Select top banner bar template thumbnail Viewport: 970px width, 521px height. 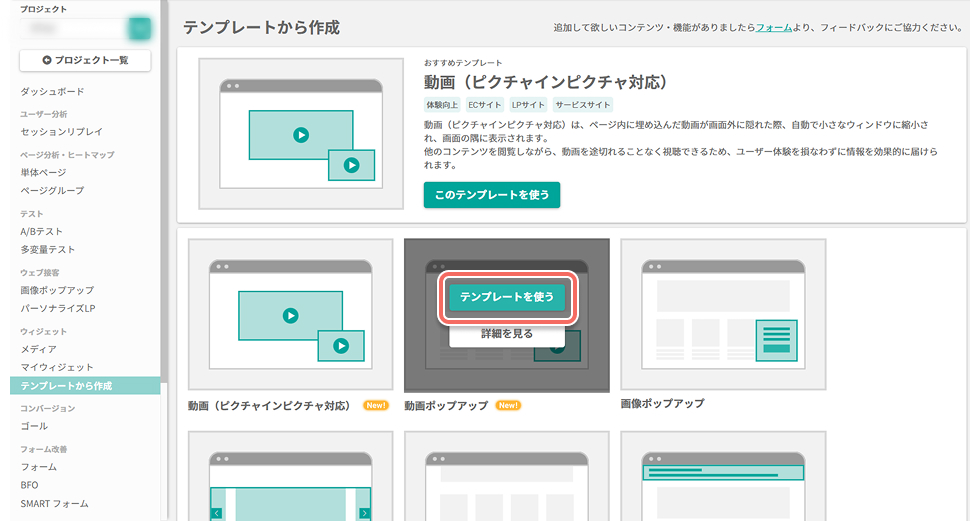[723, 476]
